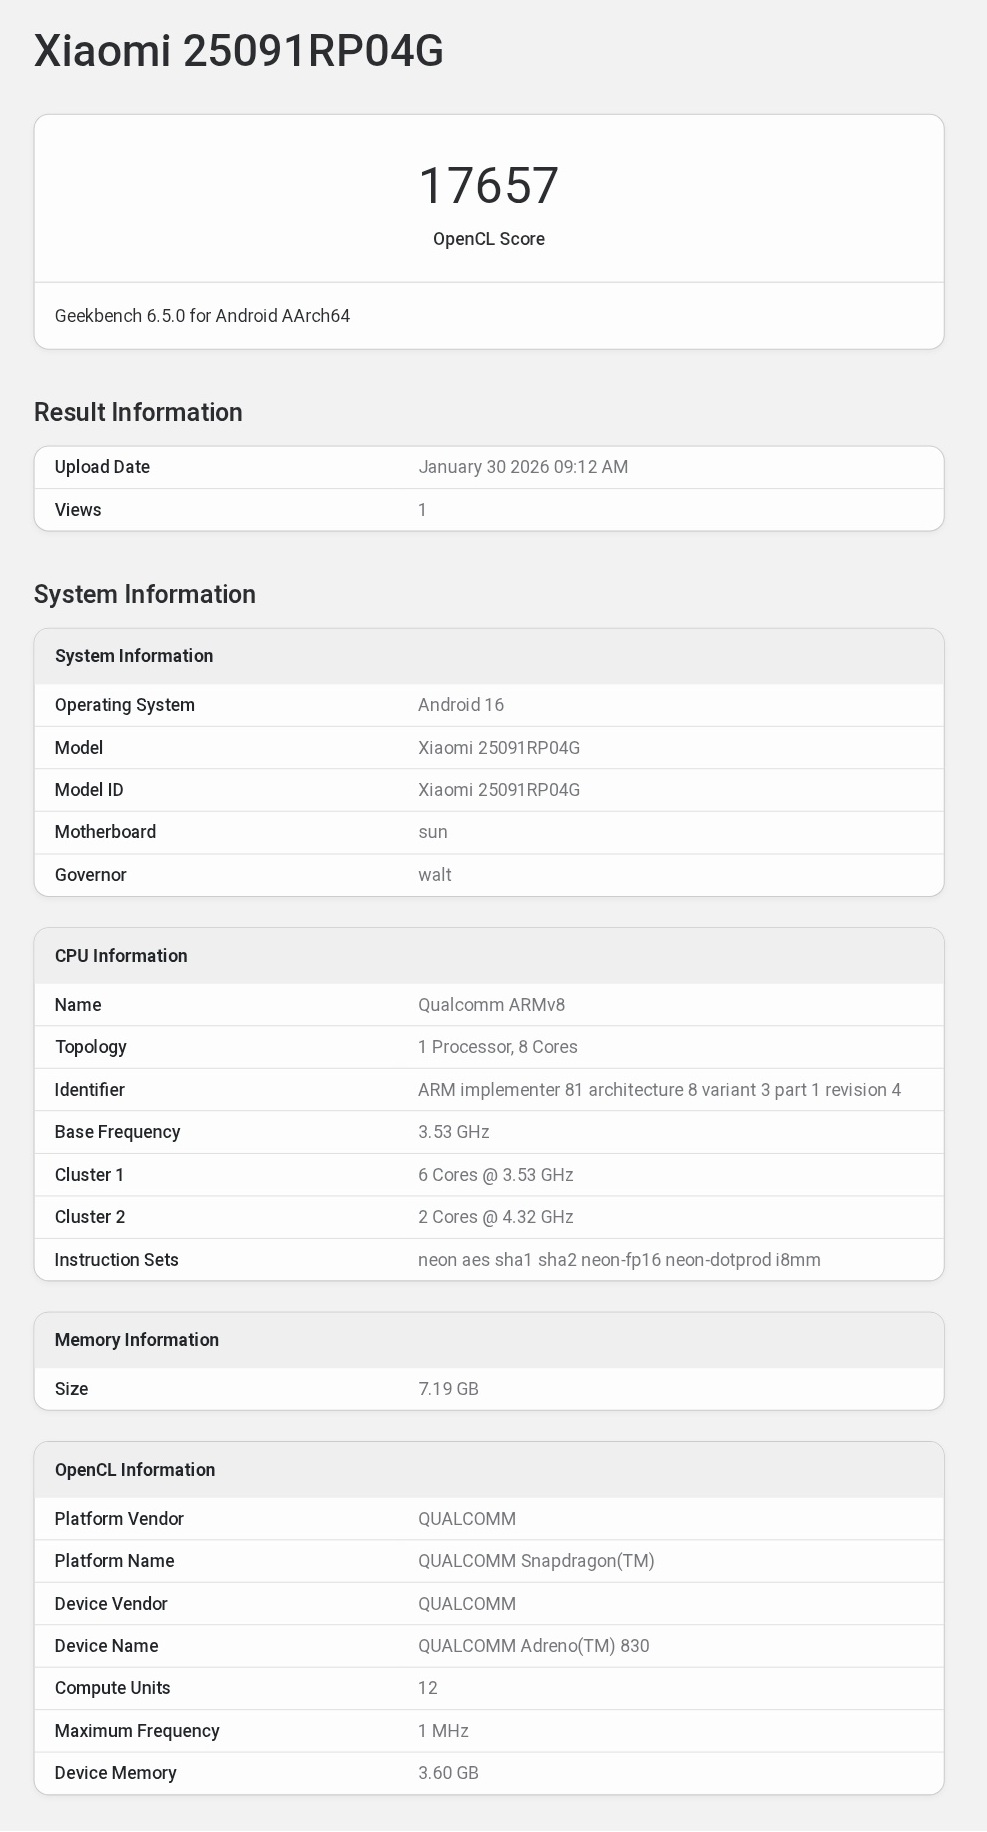Screen dimensions: 987x1832
Task: Select the motherboard value sun
Action: [433, 832]
